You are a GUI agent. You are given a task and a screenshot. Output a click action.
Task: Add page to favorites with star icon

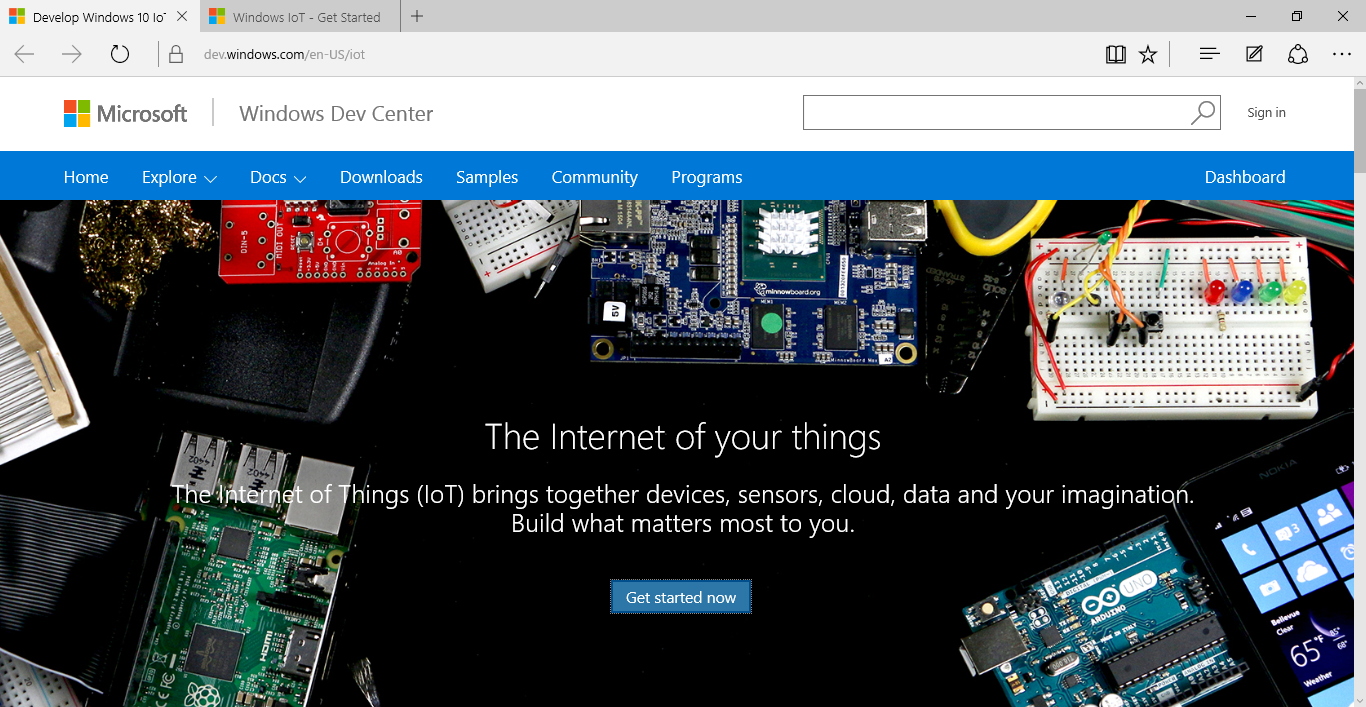coord(1148,54)
